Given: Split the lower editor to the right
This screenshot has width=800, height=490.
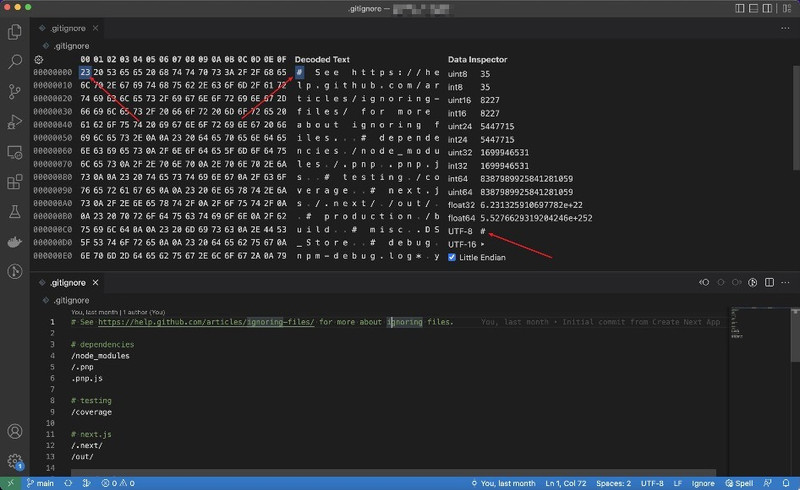Looking at the screenshot, I should coord(769,282).
